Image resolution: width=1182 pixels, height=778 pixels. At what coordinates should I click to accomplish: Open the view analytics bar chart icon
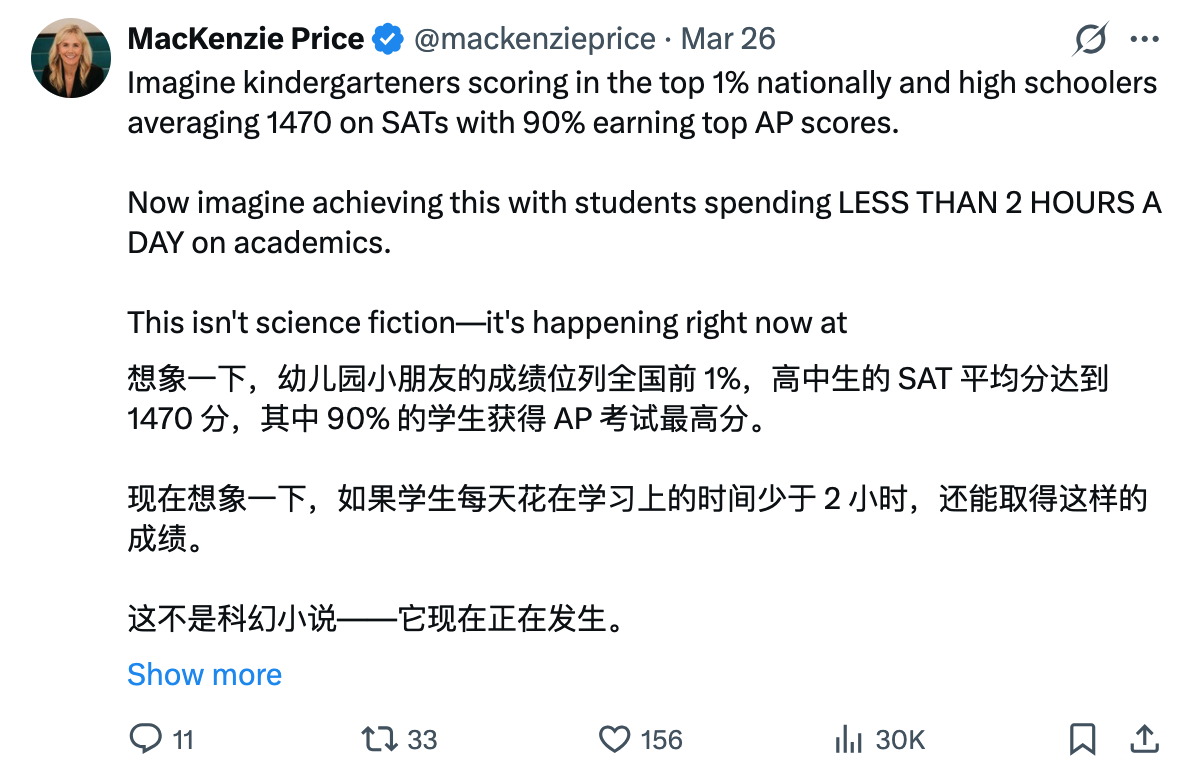[849, 740]
